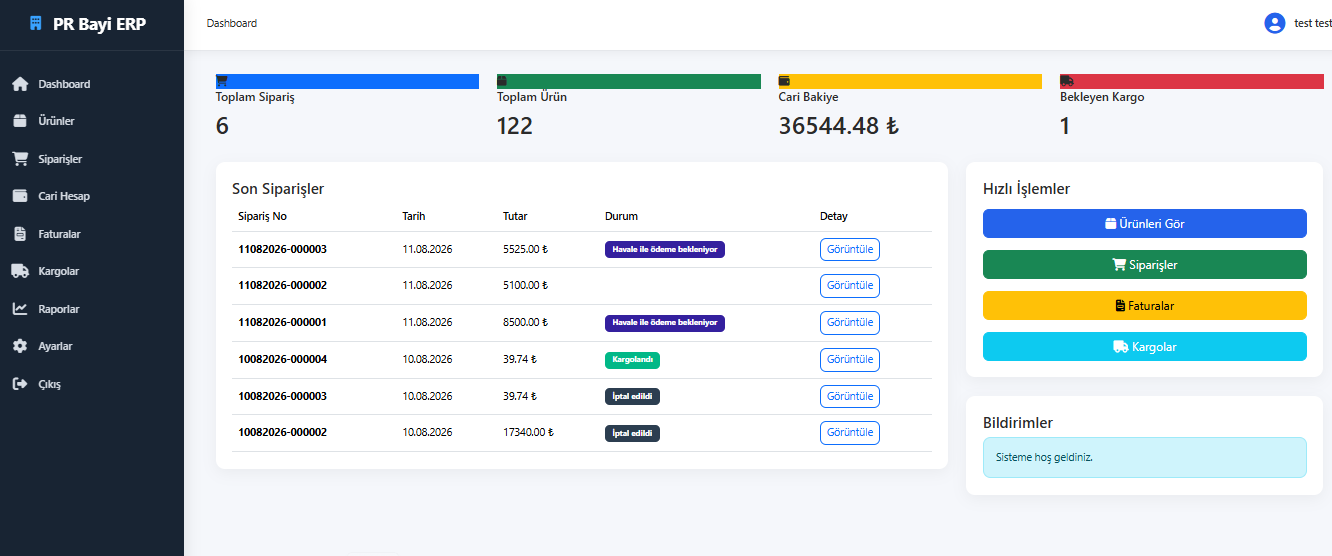Click the PR Bayi ERP building logo icon
Viewport: 1332px width, 556px height.
[x=37, y=23]
